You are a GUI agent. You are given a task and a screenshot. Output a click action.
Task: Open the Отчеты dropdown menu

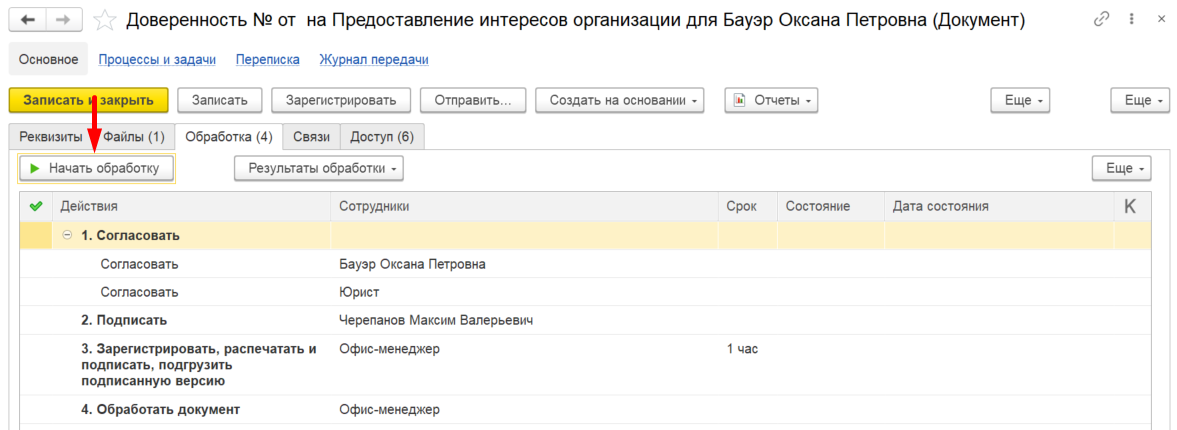771,100
